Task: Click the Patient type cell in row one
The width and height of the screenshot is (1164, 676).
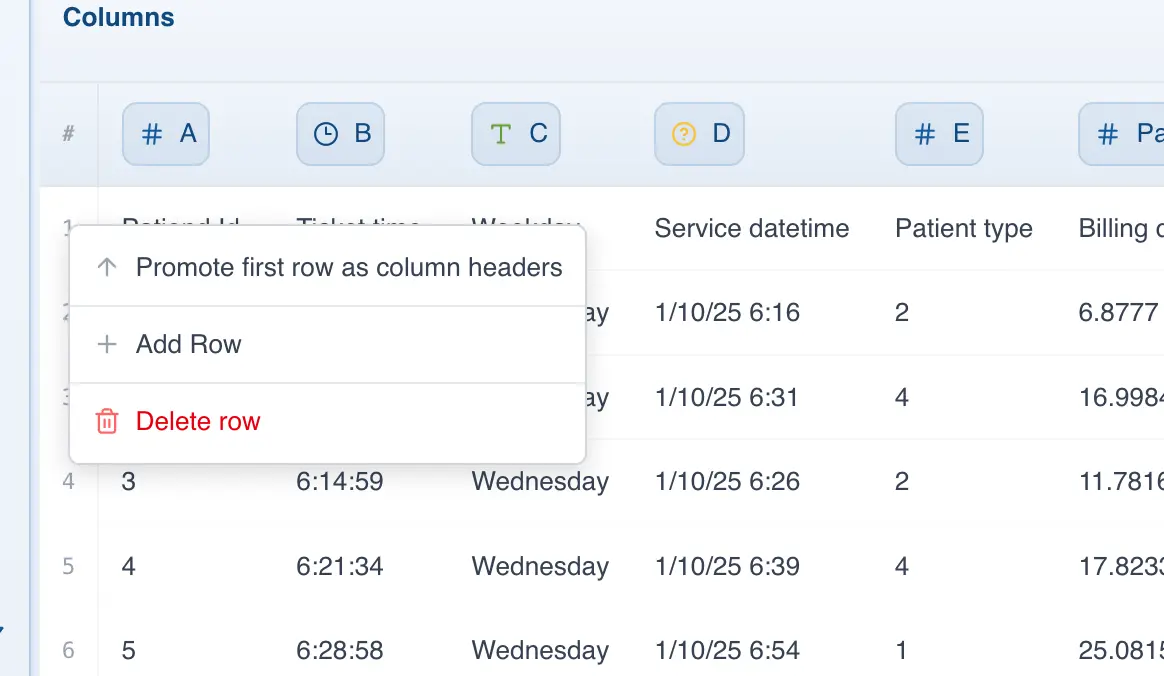Action: [963, 229]
